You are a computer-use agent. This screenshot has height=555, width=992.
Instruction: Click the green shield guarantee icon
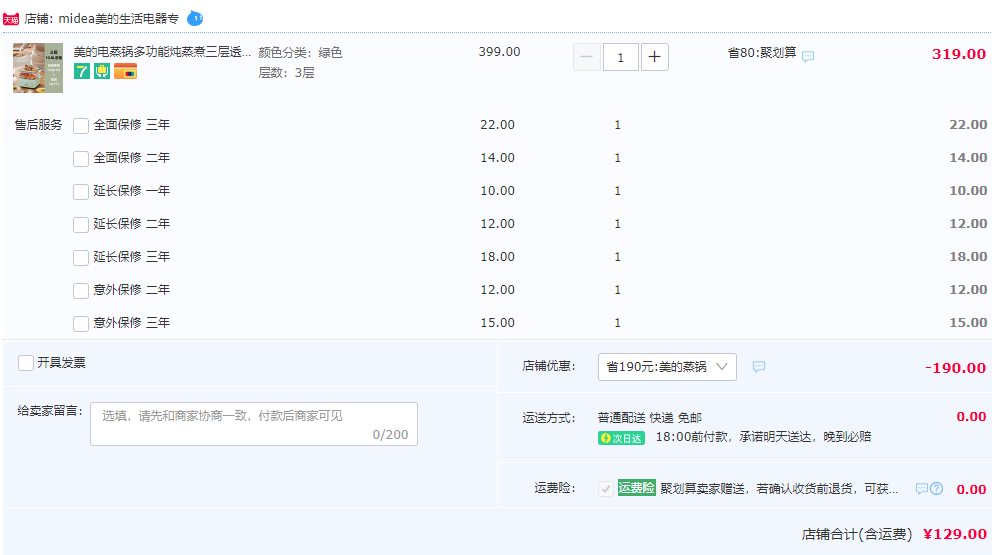click(x=102, y=72)
